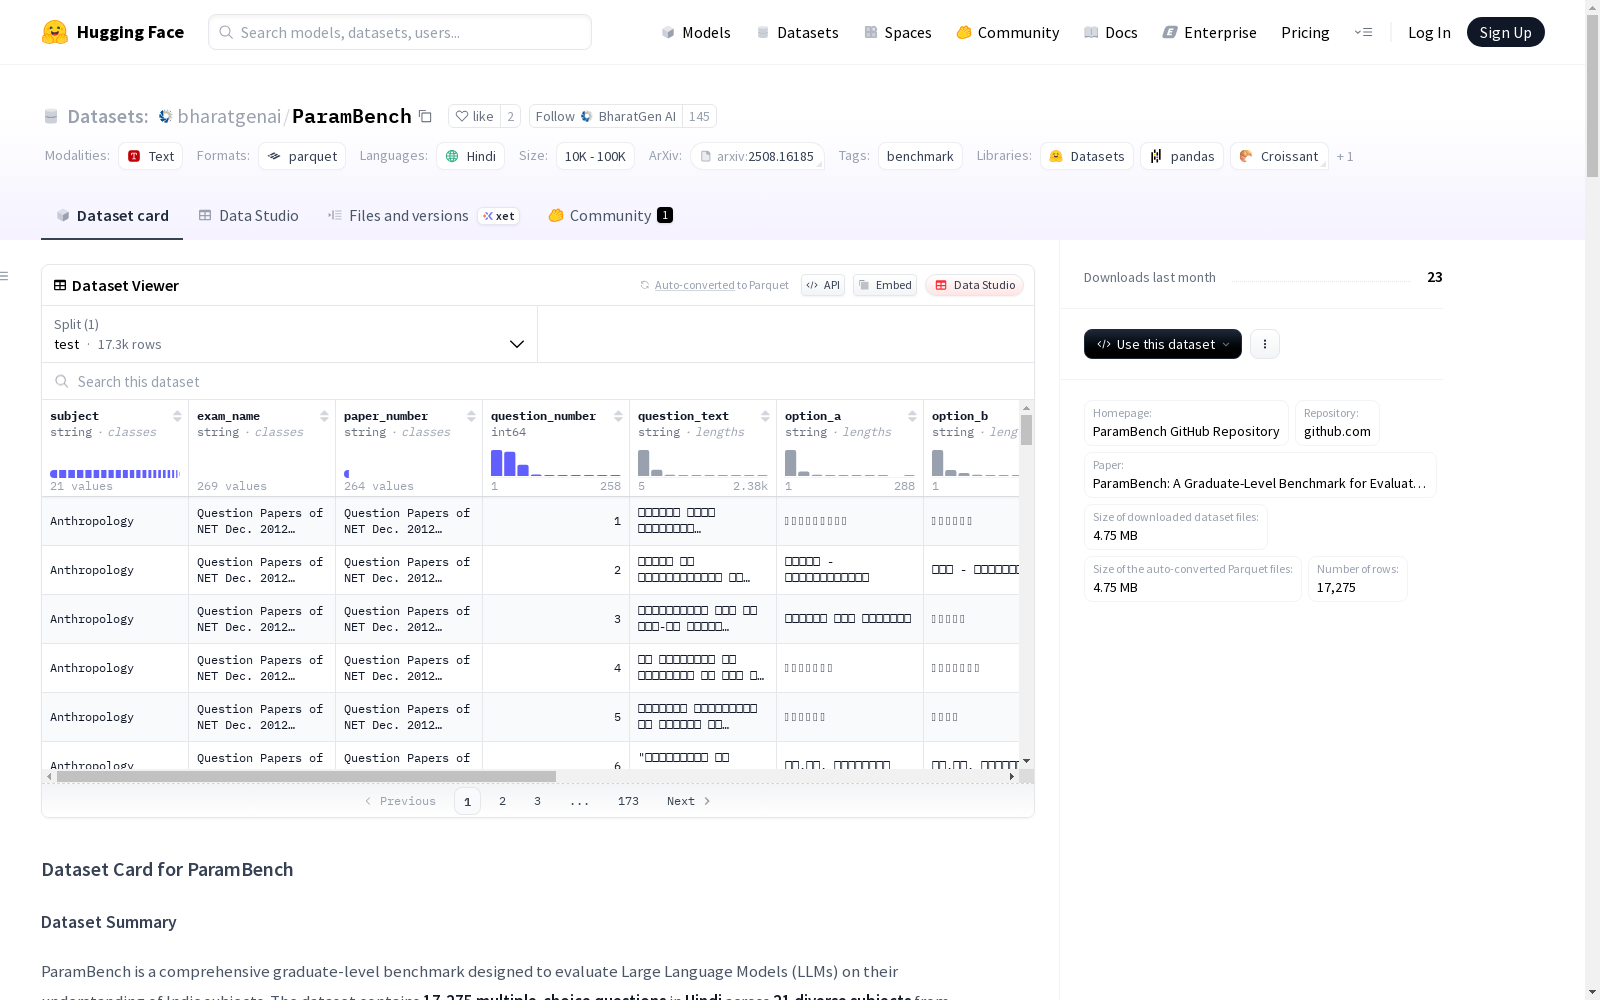1600x1000 pixels.
Task: Open the Datasets page
Action: 797,32
